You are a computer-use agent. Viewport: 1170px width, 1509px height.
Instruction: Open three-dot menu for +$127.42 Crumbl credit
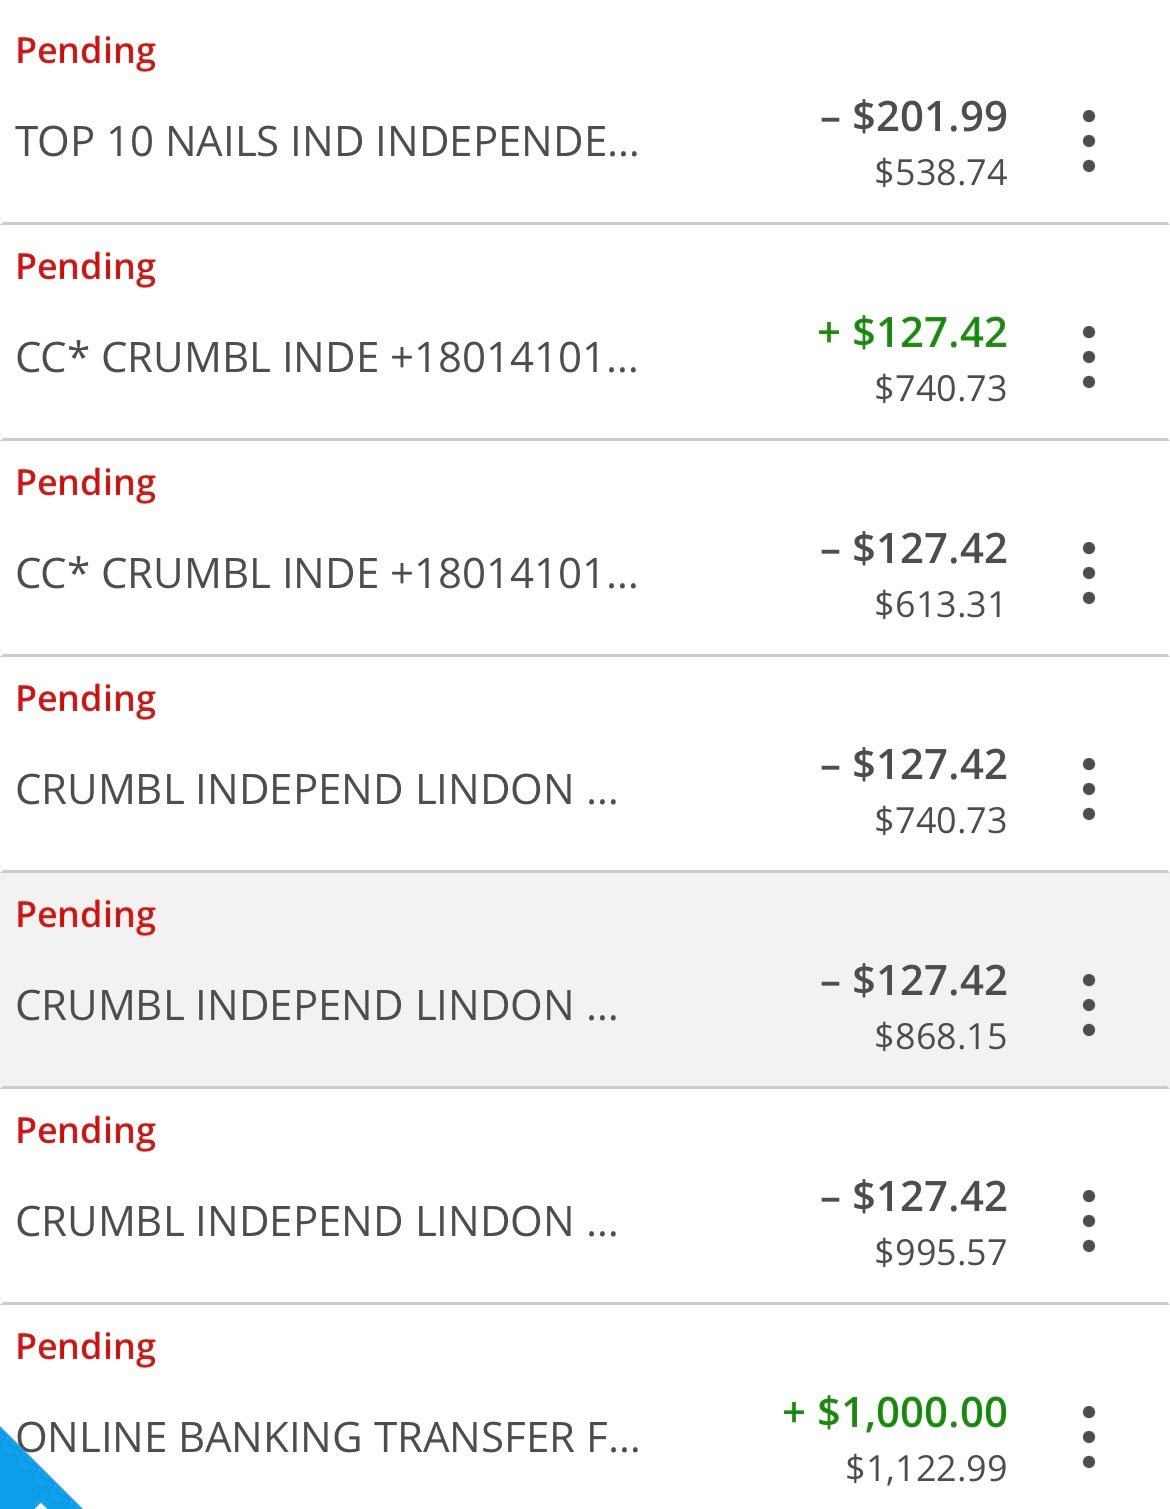click(x=1089, y=357)
